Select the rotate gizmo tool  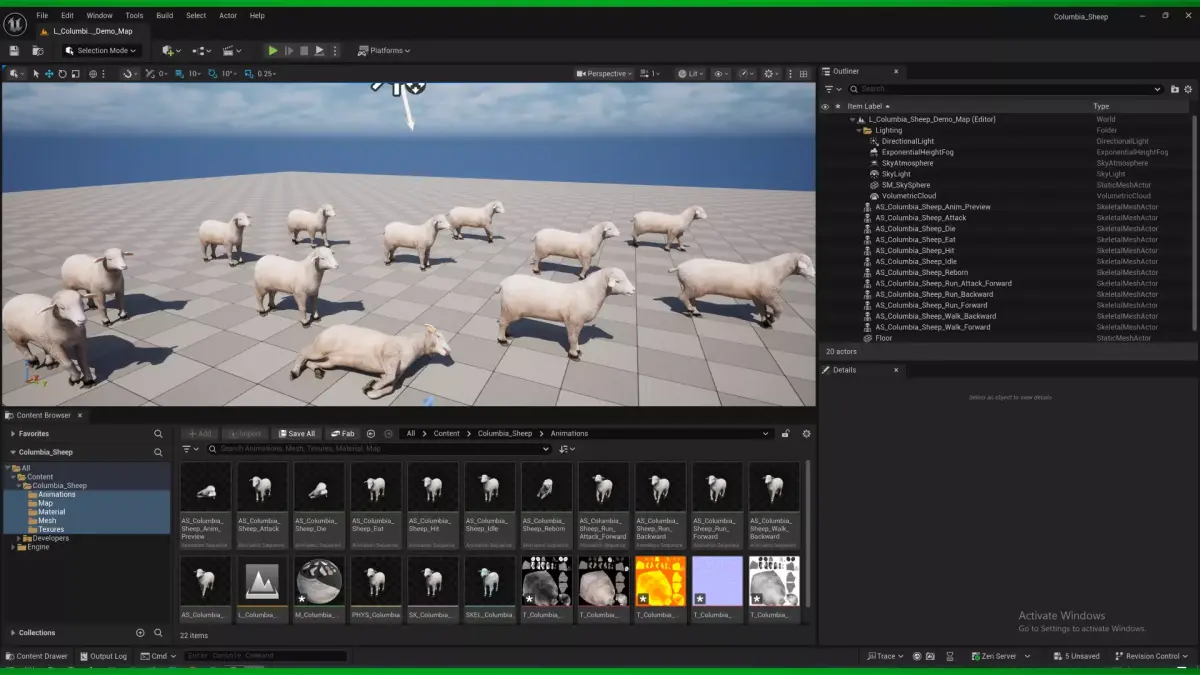click(62, 74)
